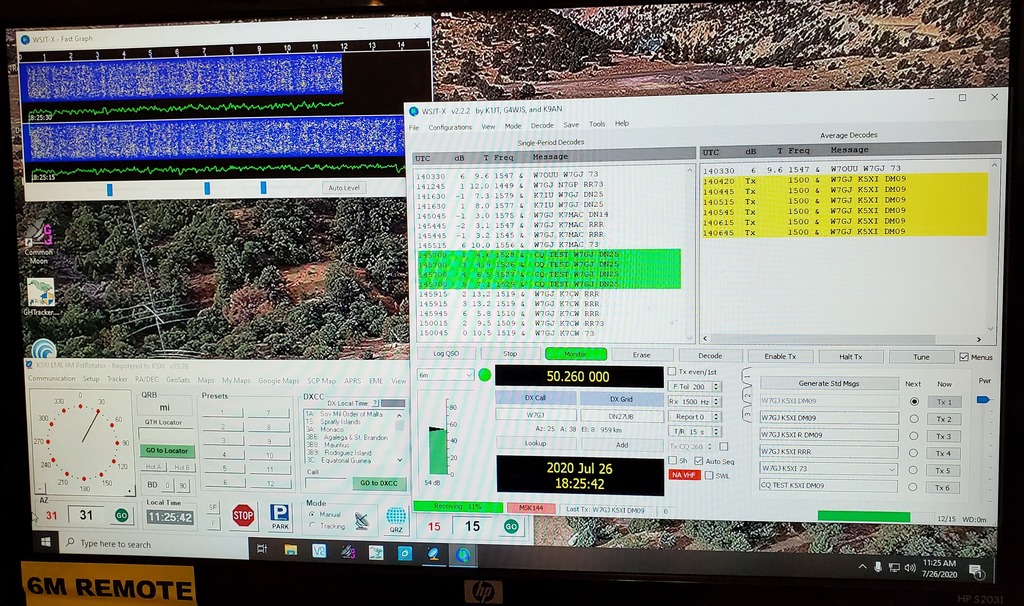
Task: Toggle the Tx even/1st checkbox
Action: [671, 372]
